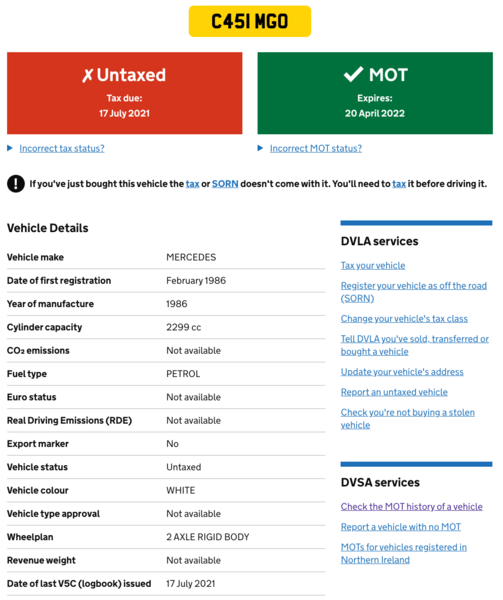Viewport: 503px width, 600px height.
Task: Open the SORN link in warning text
Action: tap(225, 184)
